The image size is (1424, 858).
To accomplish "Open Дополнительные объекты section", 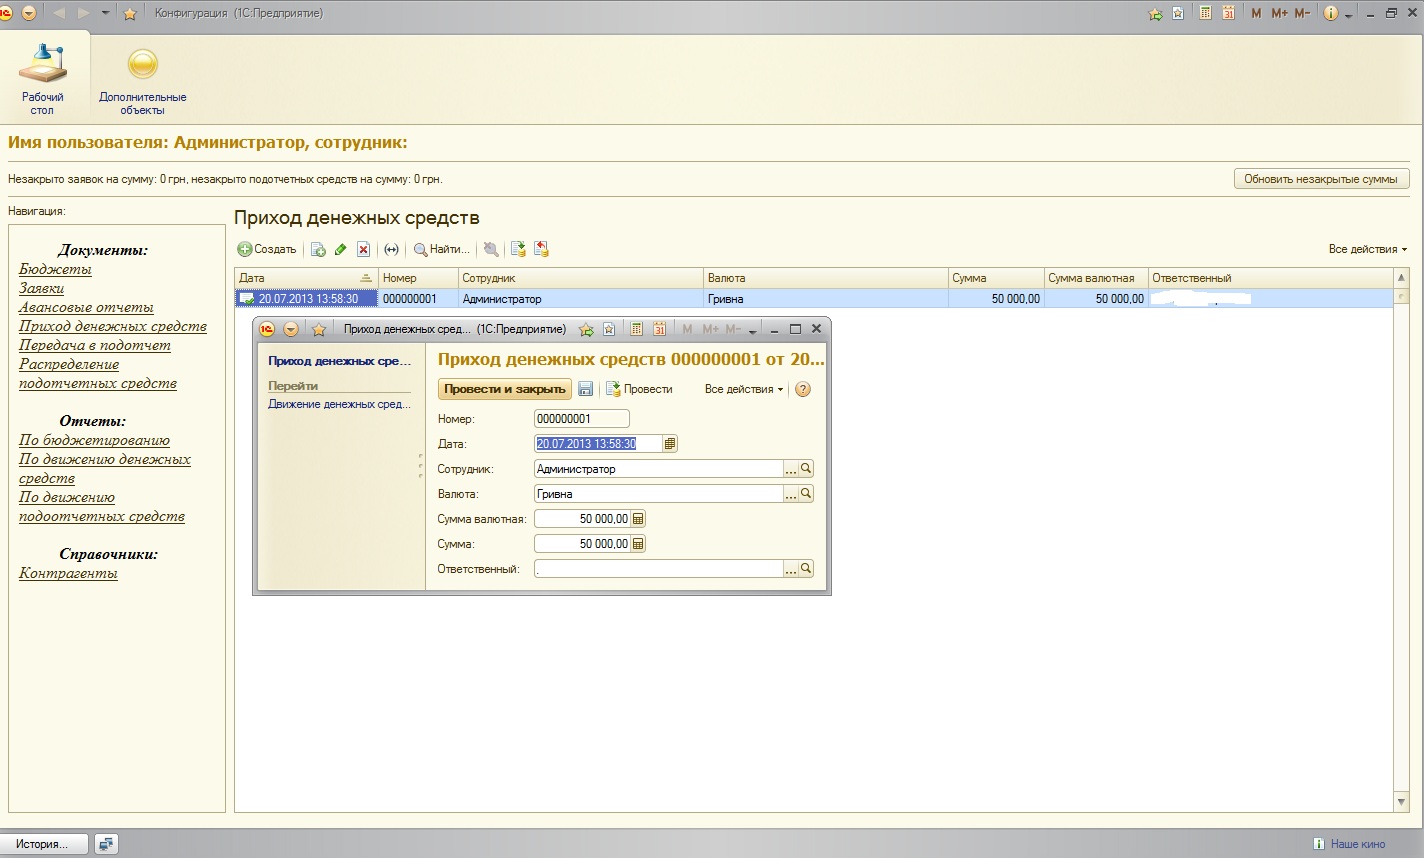I will (x=143, y=80).
